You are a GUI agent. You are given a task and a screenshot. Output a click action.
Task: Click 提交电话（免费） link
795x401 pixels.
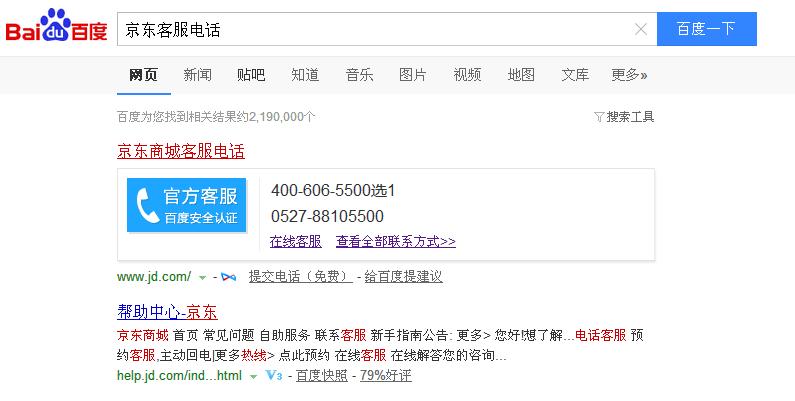[x=300, y=277]
